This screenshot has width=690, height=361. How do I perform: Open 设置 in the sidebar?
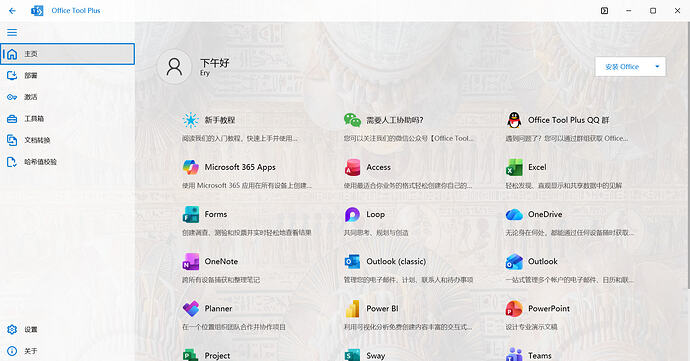pos(67,329)
